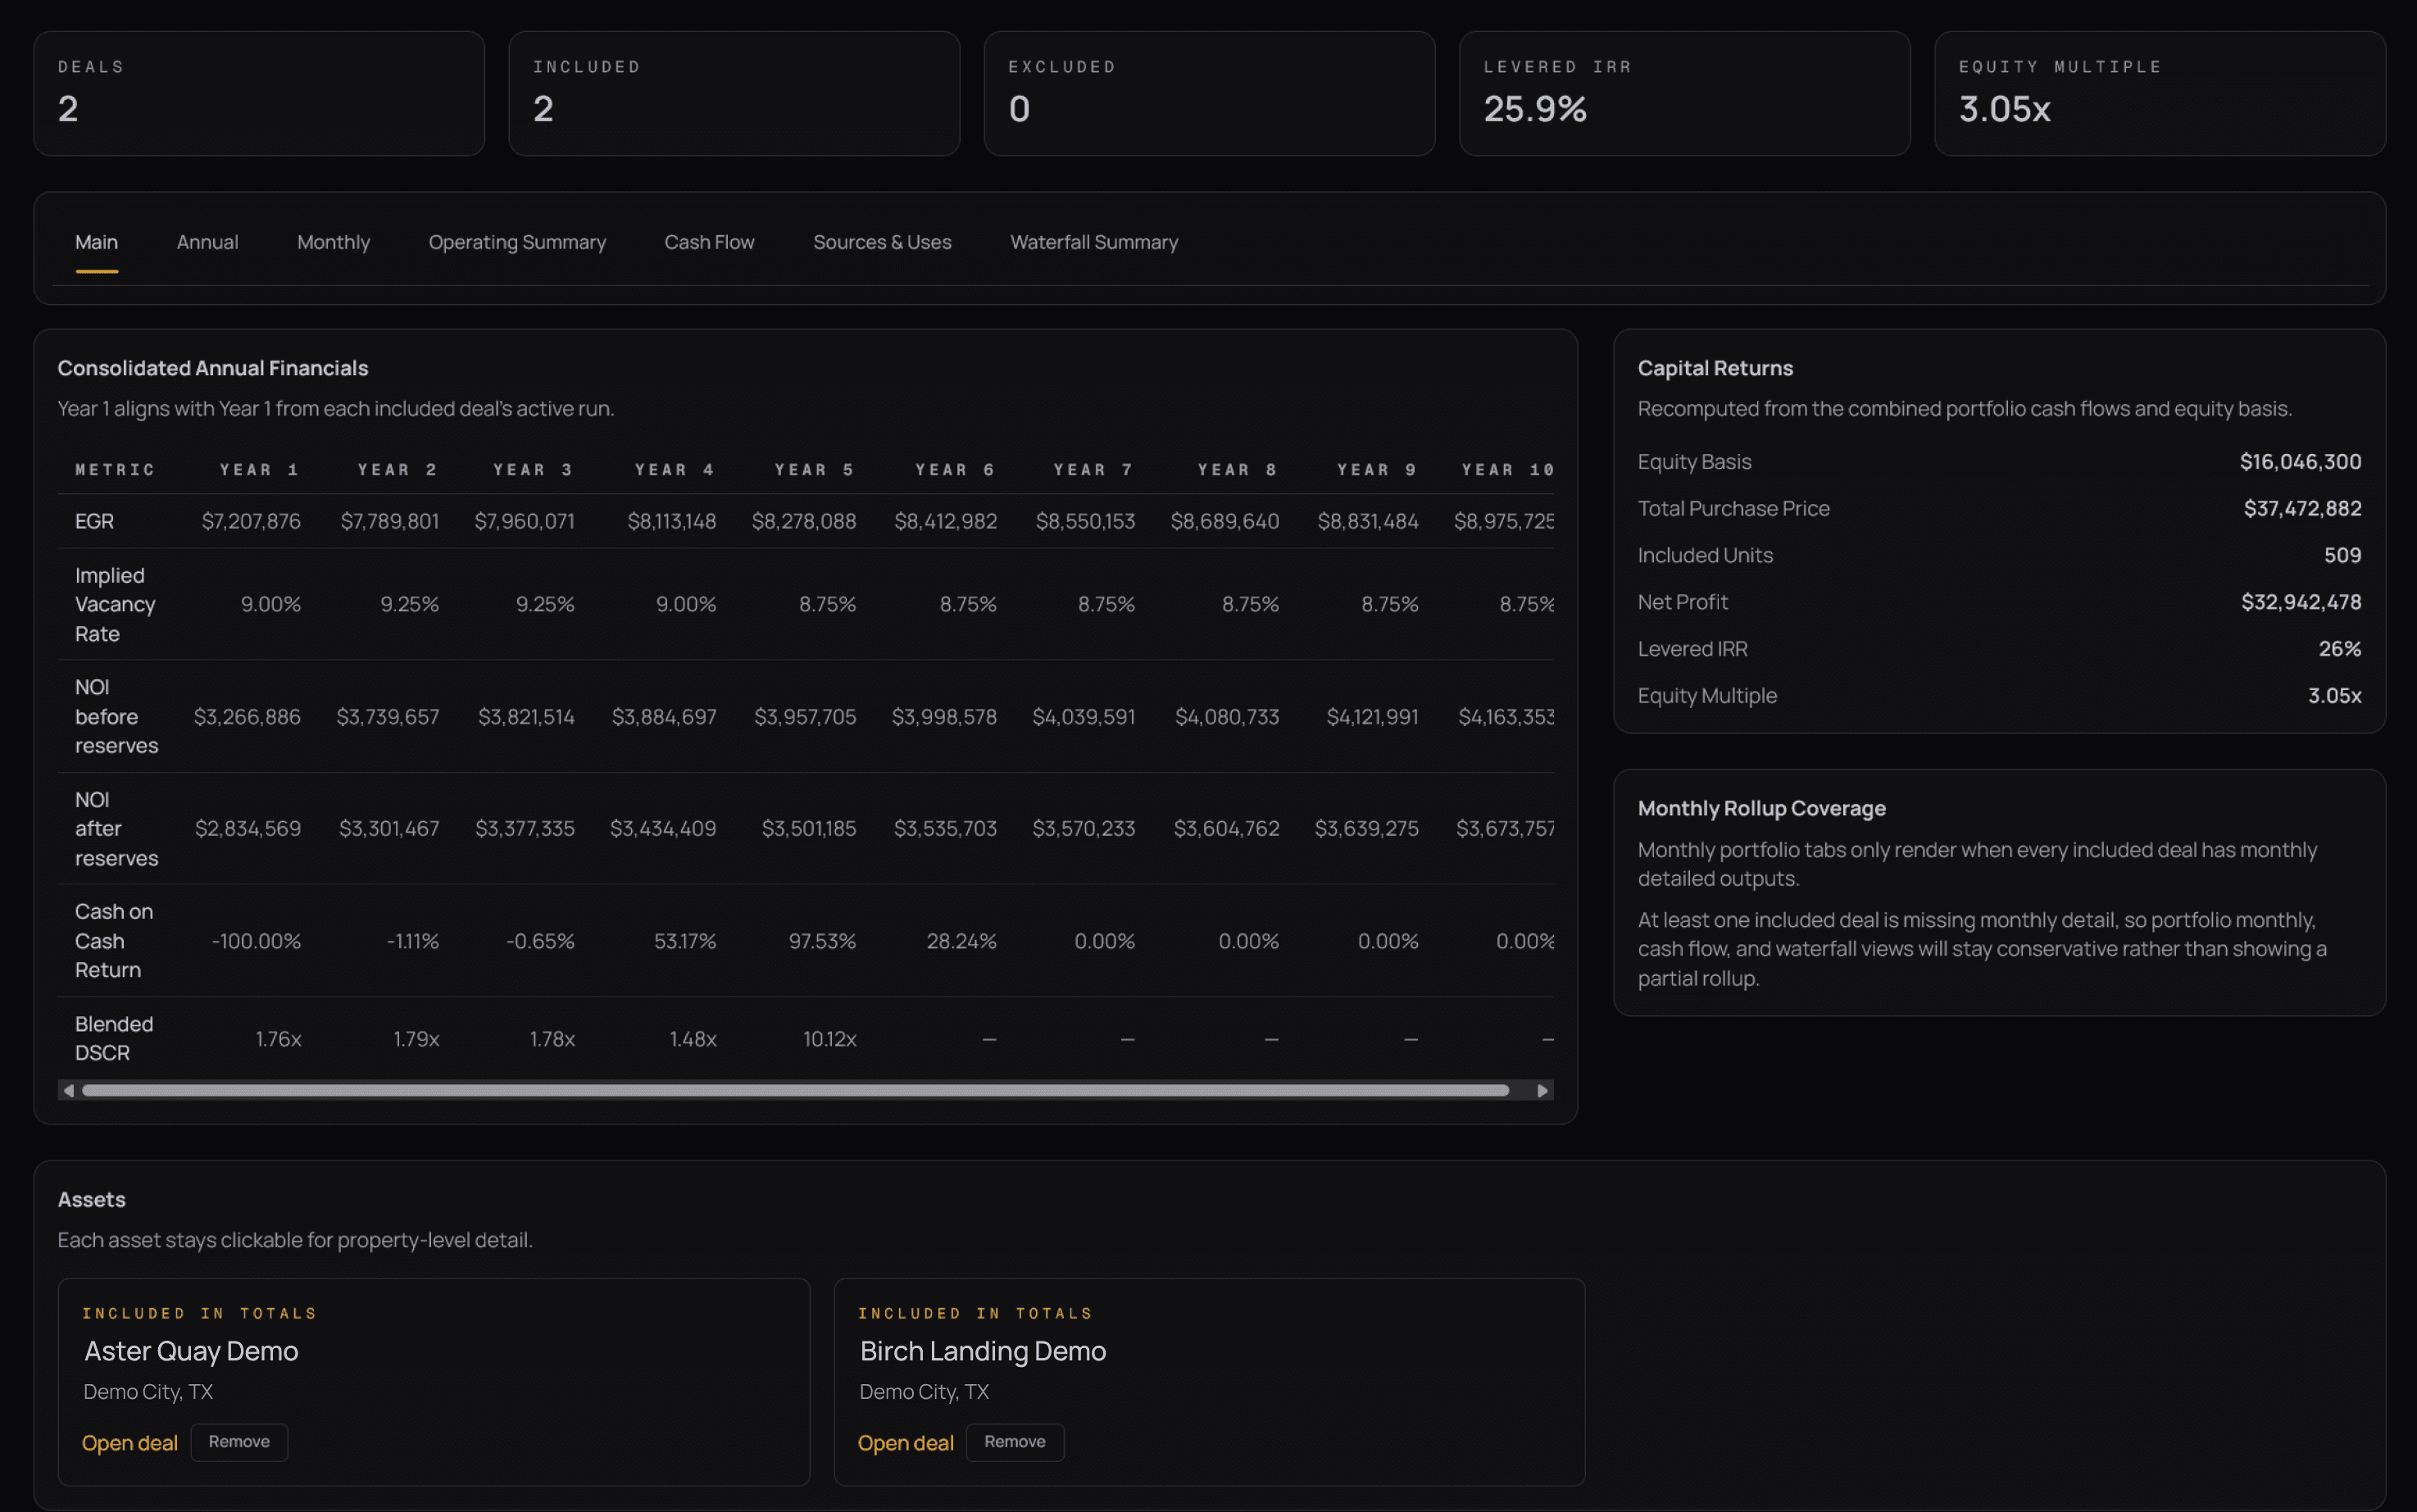Image resolution: width=2417 pixels, height=1512 pixels.
Task: Click Total Purchase Price value $37,472,882
Action: point(2302,508)
